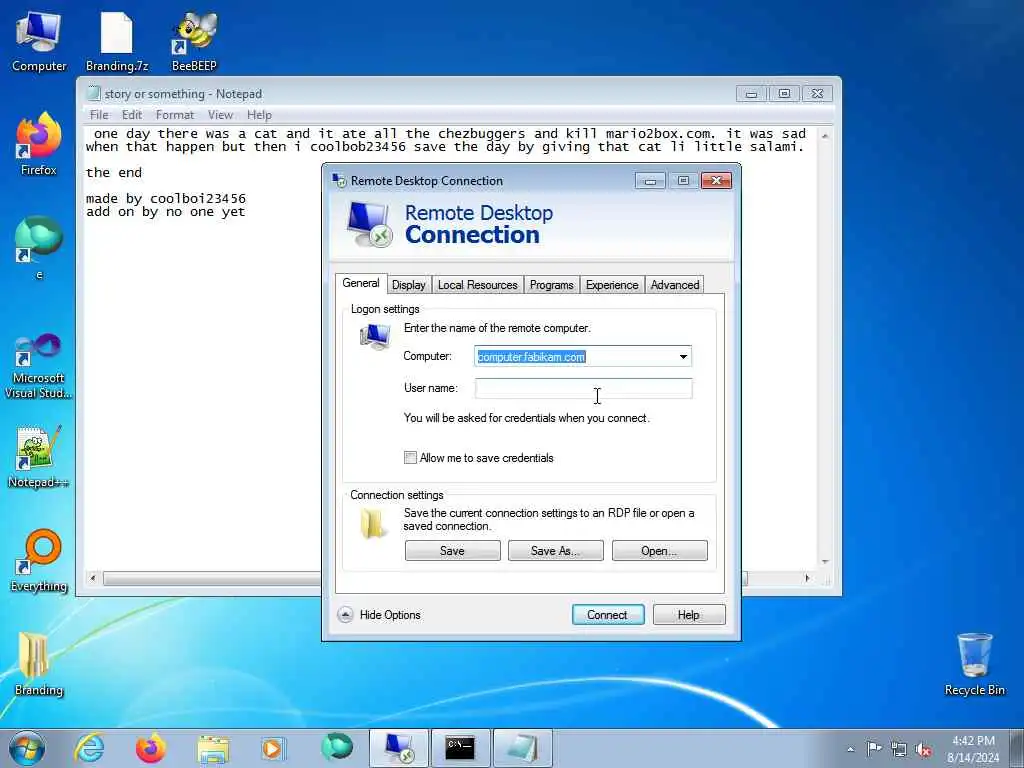Click the Save As... button
1024x768 pixels.
click(556, 551)
